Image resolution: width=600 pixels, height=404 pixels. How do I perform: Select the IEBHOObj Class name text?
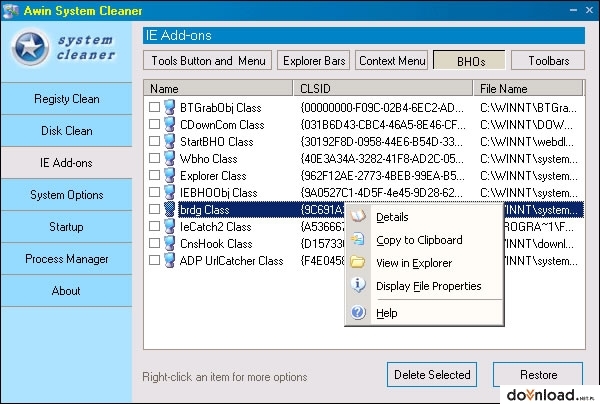[218, 193]
